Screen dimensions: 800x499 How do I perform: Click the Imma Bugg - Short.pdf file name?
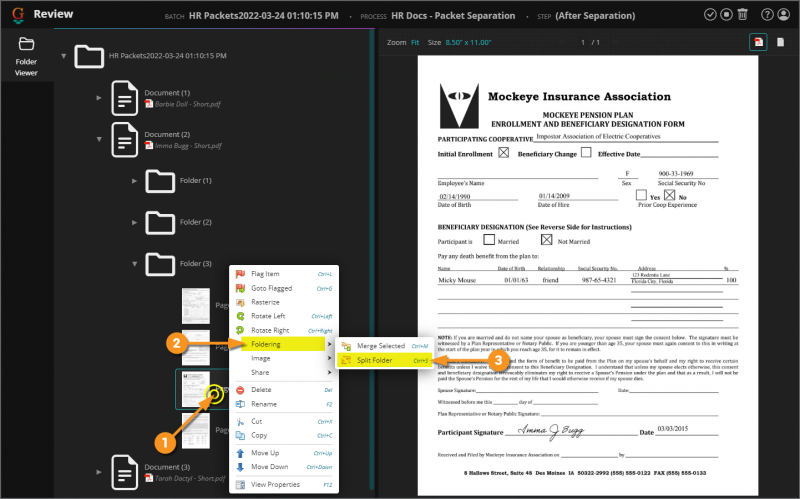pos(188,146)
